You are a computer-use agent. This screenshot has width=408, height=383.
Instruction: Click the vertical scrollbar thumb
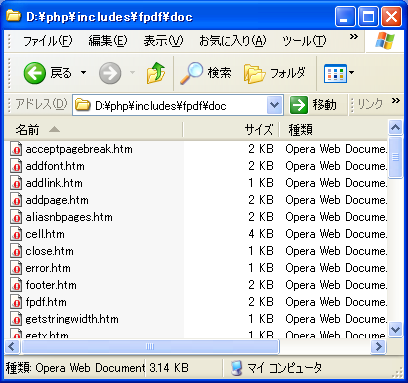(396, 157)
